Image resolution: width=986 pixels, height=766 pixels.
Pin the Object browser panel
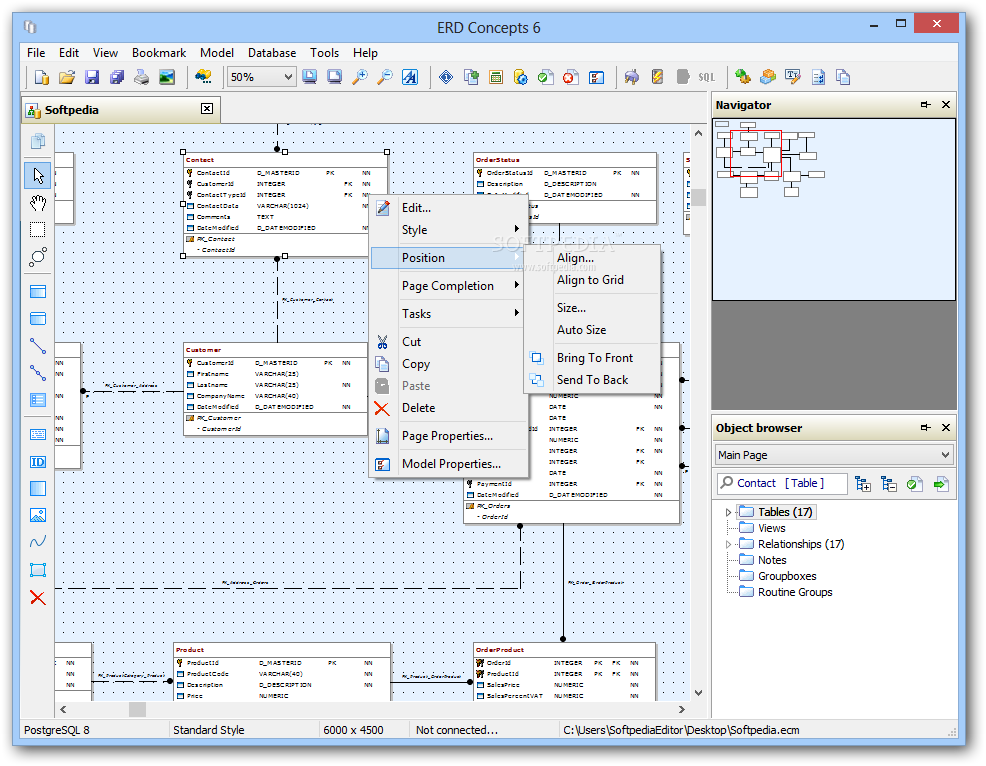926,428
